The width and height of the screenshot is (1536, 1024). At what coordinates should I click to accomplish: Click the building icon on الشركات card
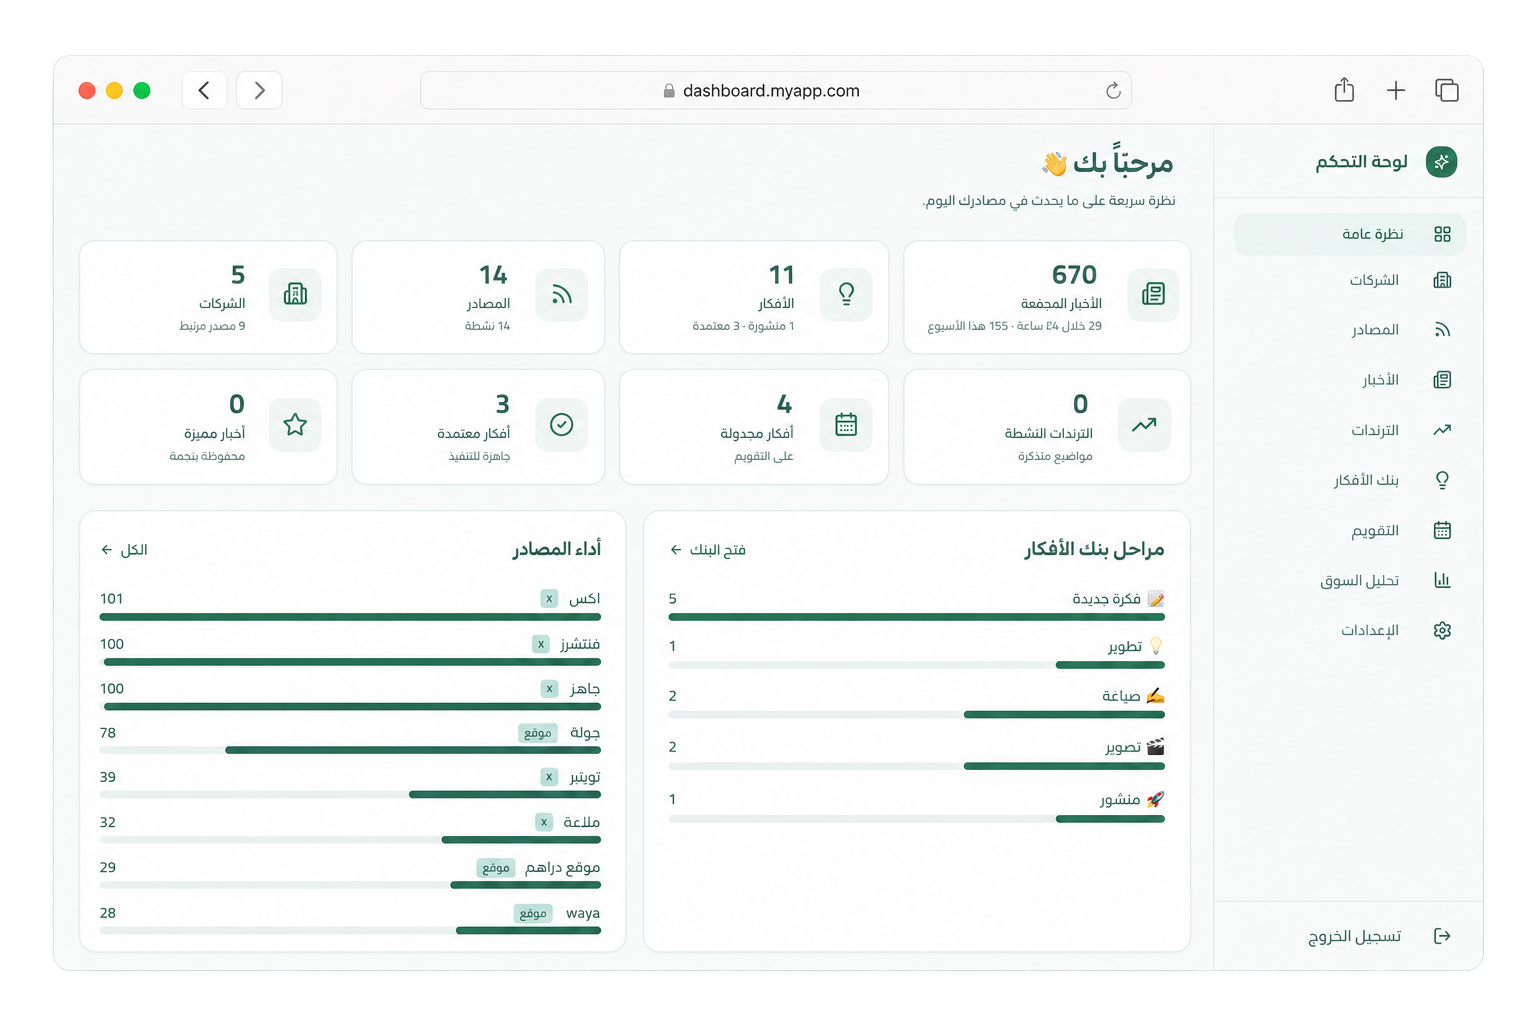[x=295, y=294]
